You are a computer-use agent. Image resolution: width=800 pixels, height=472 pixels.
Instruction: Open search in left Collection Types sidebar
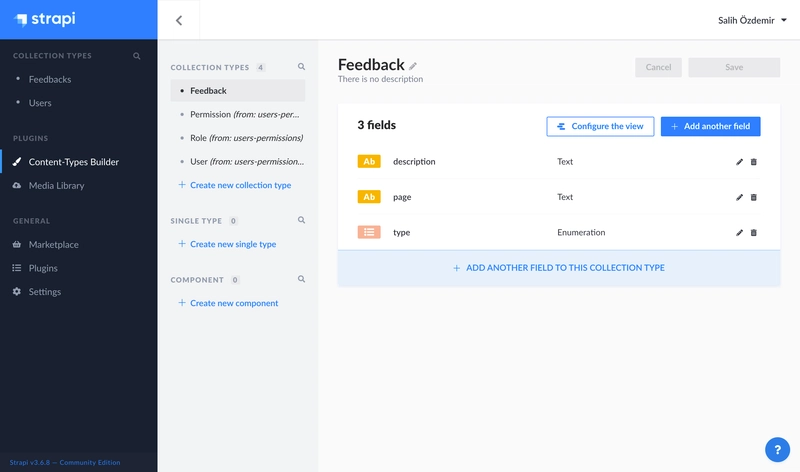pyautogui.click(x=137, y=56)
